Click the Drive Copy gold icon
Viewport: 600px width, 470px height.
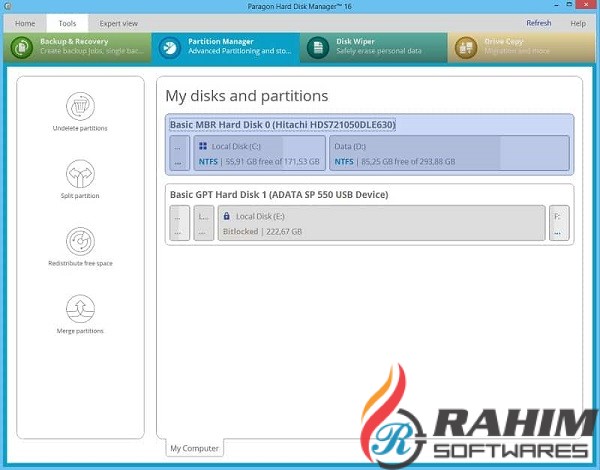coord(466,48)
